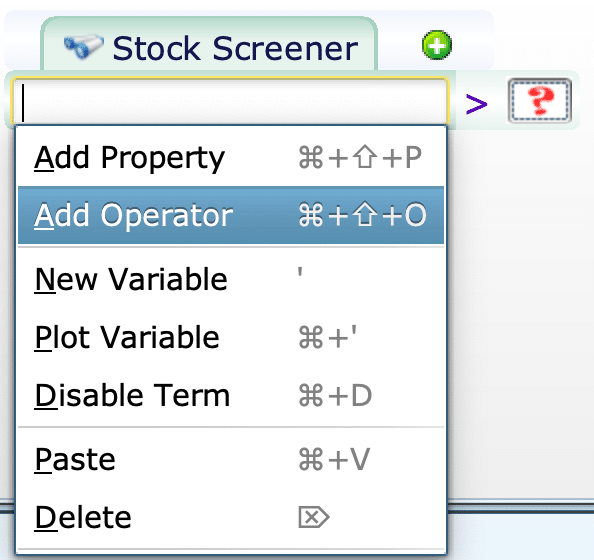The height and width of the screenshot is (560, 594).
Task: Choose Paste in the context menu
Action: (231, 460)
